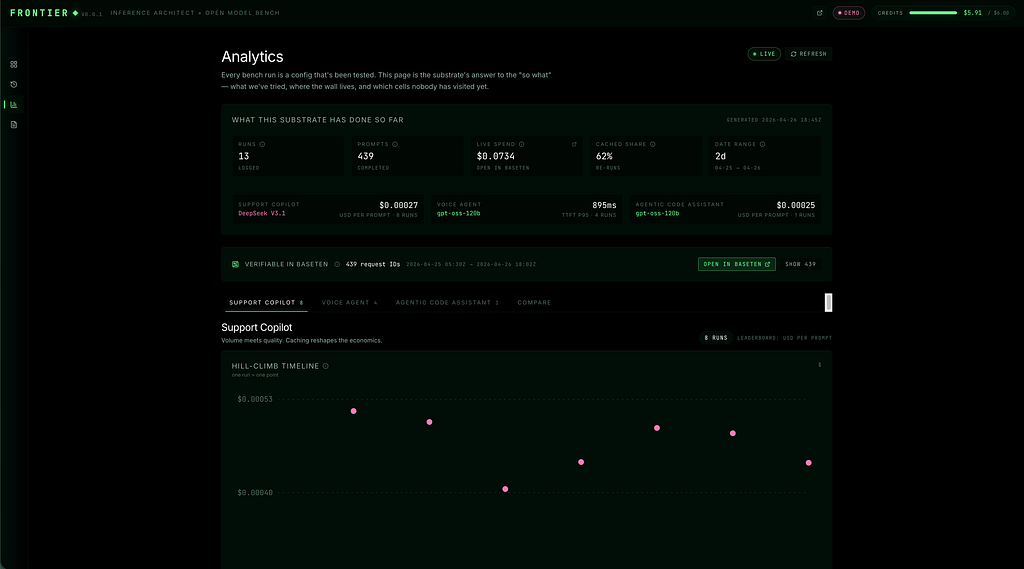The image size is (1024, 569).
Task: Toggle the LIVE indicator
Action: pos(764,54)
